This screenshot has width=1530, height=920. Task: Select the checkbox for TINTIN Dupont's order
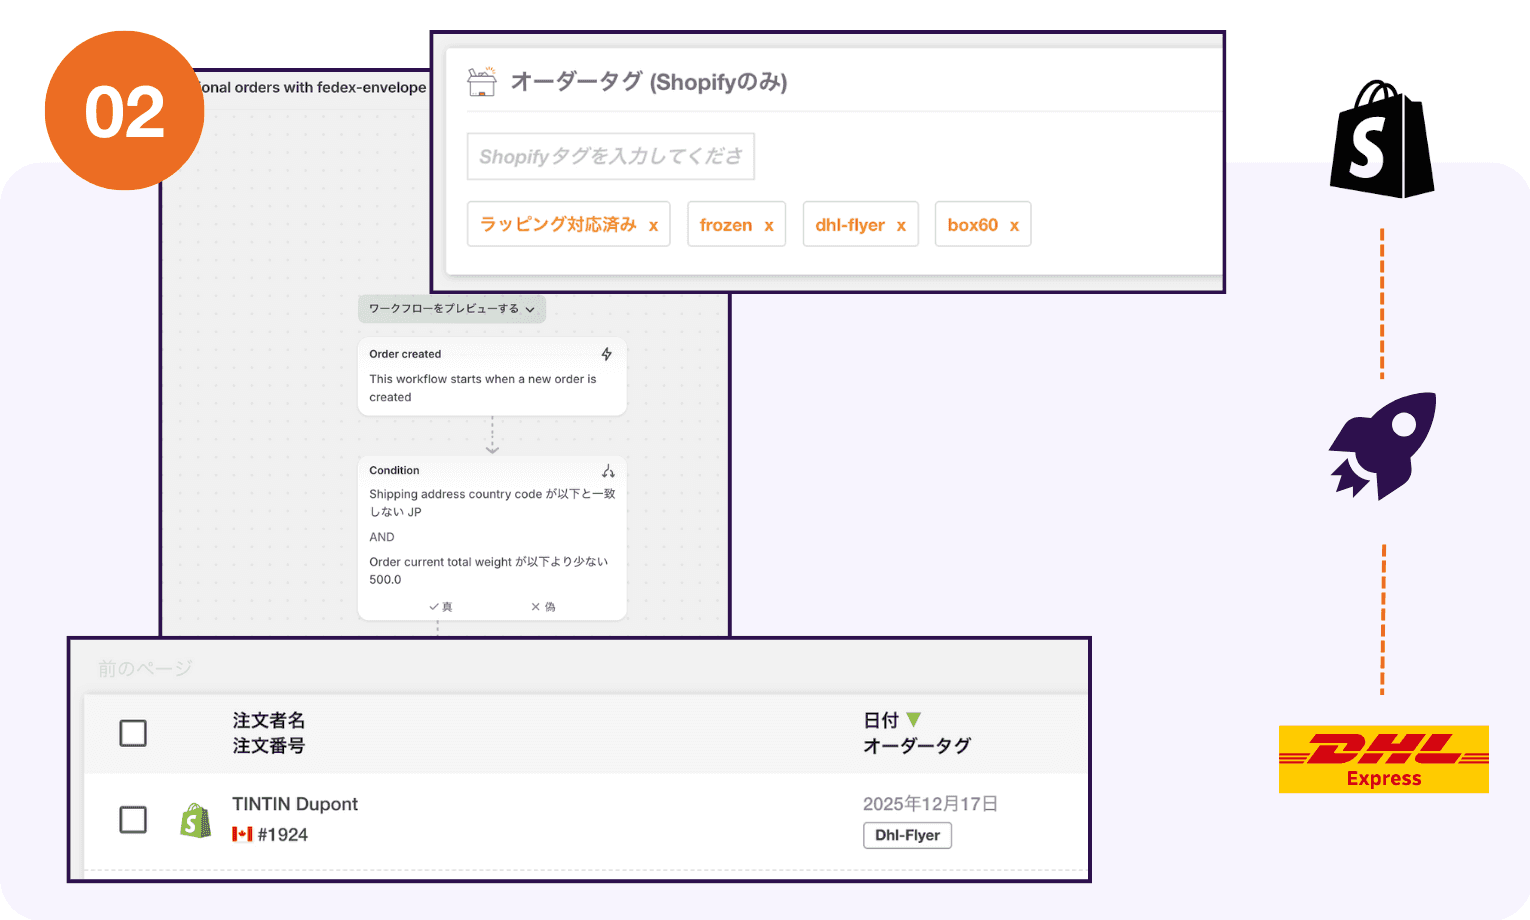pos(133,819)
